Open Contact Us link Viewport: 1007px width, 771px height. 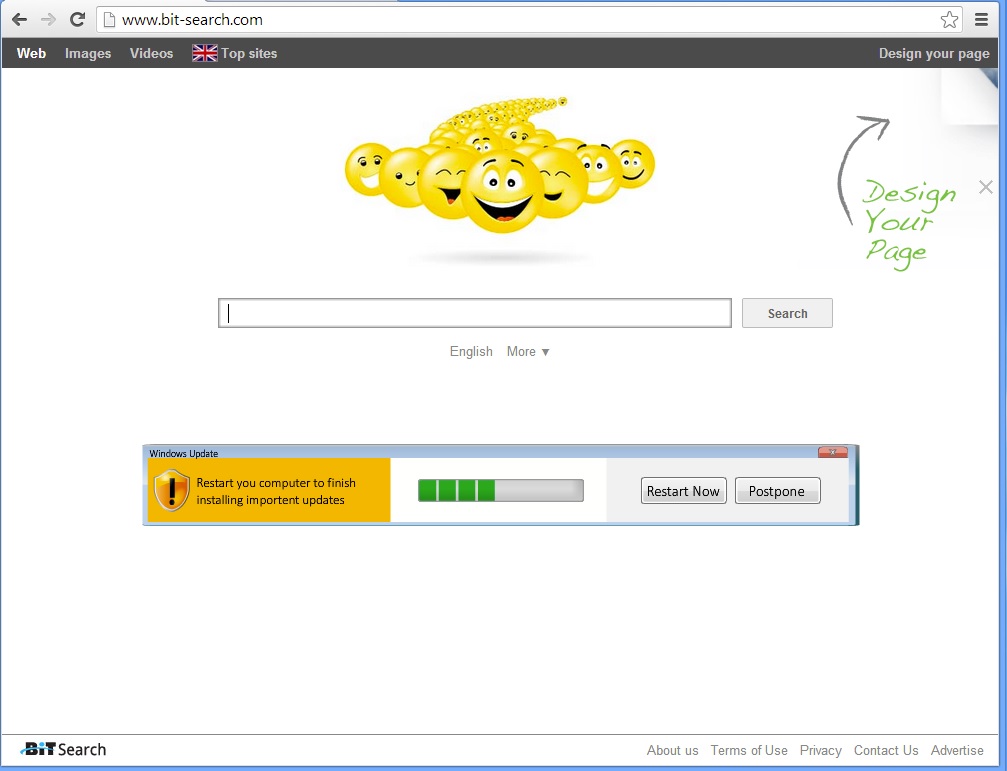coord(886,750)
